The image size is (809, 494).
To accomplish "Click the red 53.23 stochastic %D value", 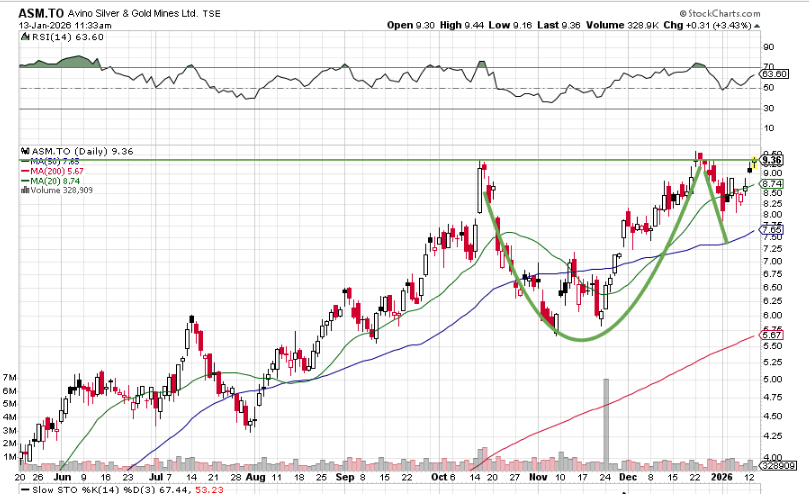I will pos(210,489).
